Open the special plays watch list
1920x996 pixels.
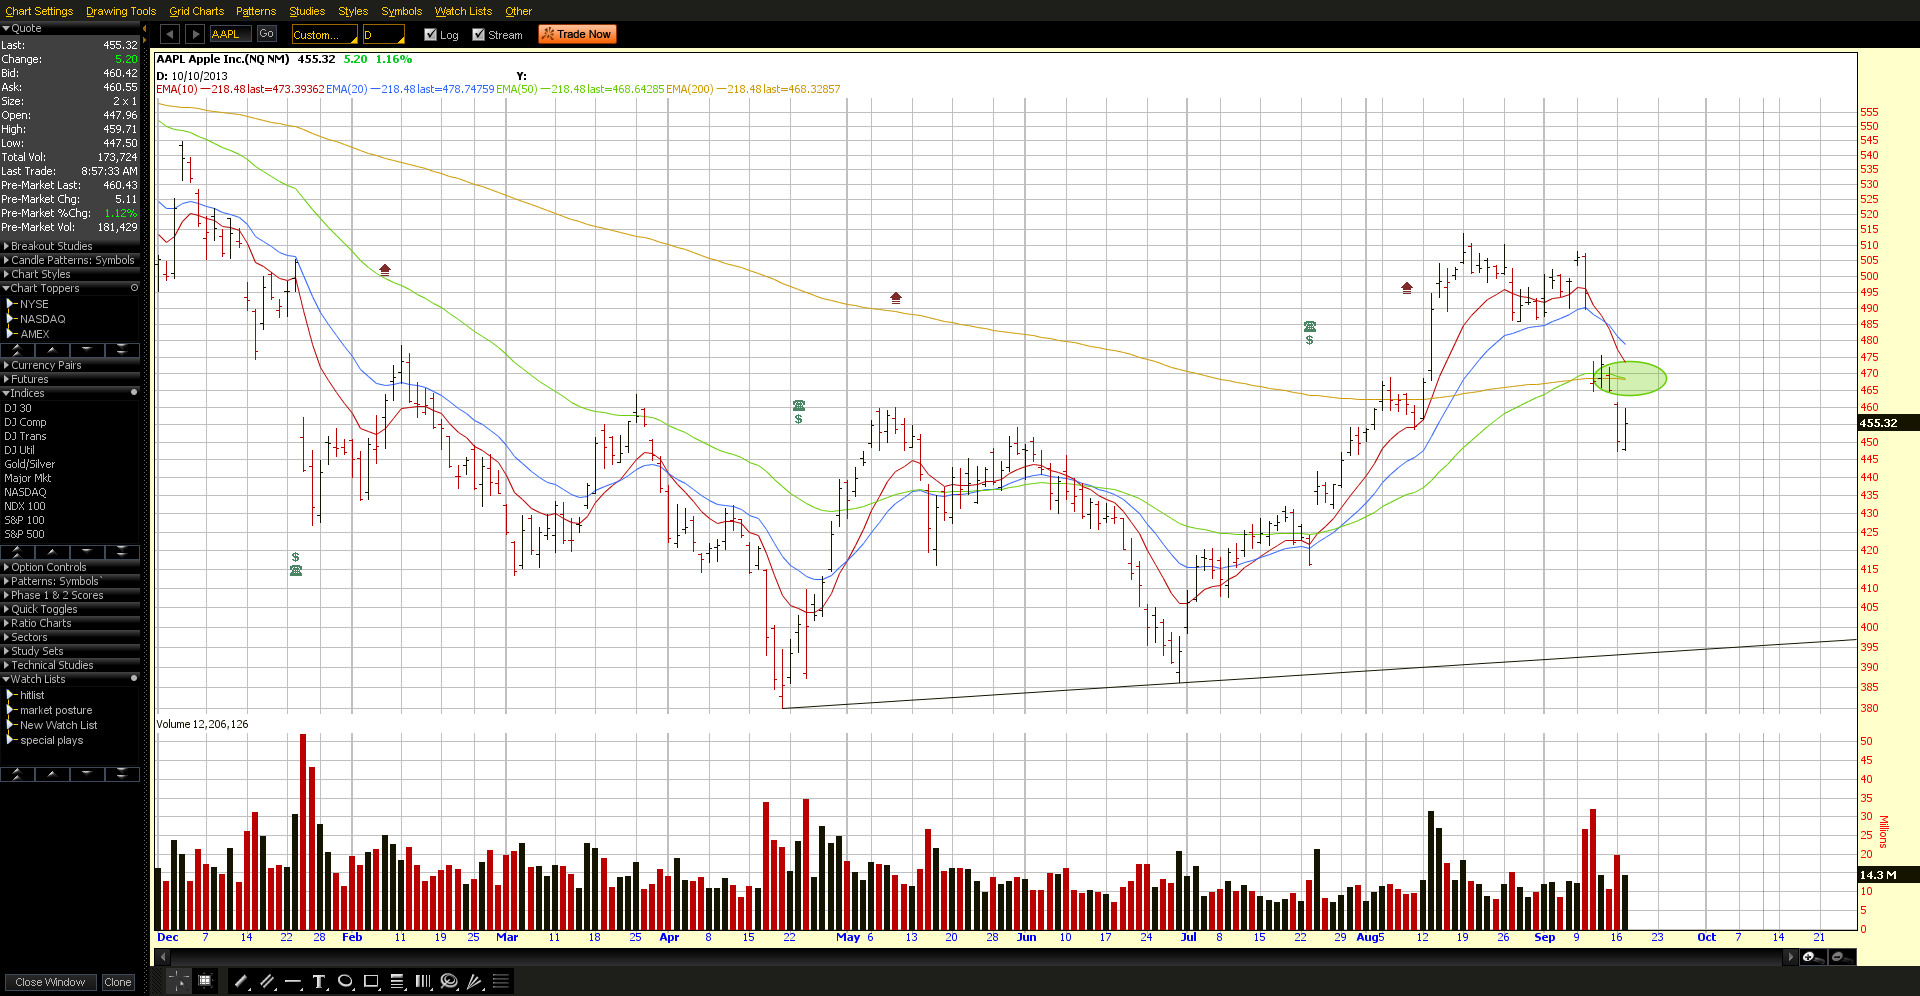point(51,740)
